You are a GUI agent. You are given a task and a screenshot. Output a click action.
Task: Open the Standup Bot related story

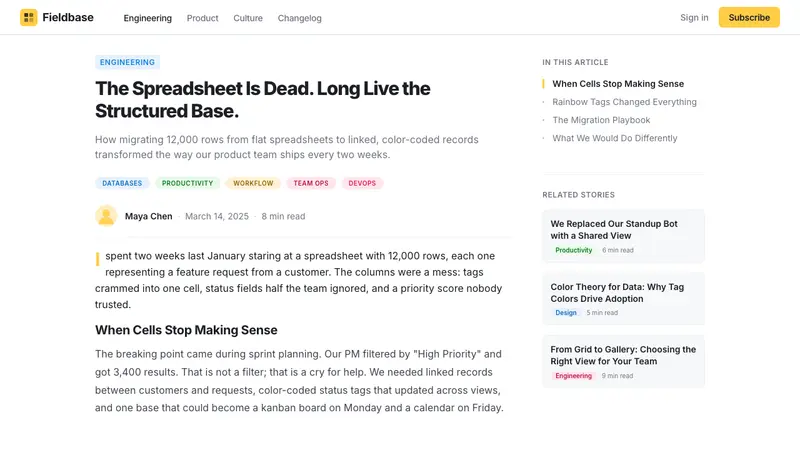tap(623, 236)
